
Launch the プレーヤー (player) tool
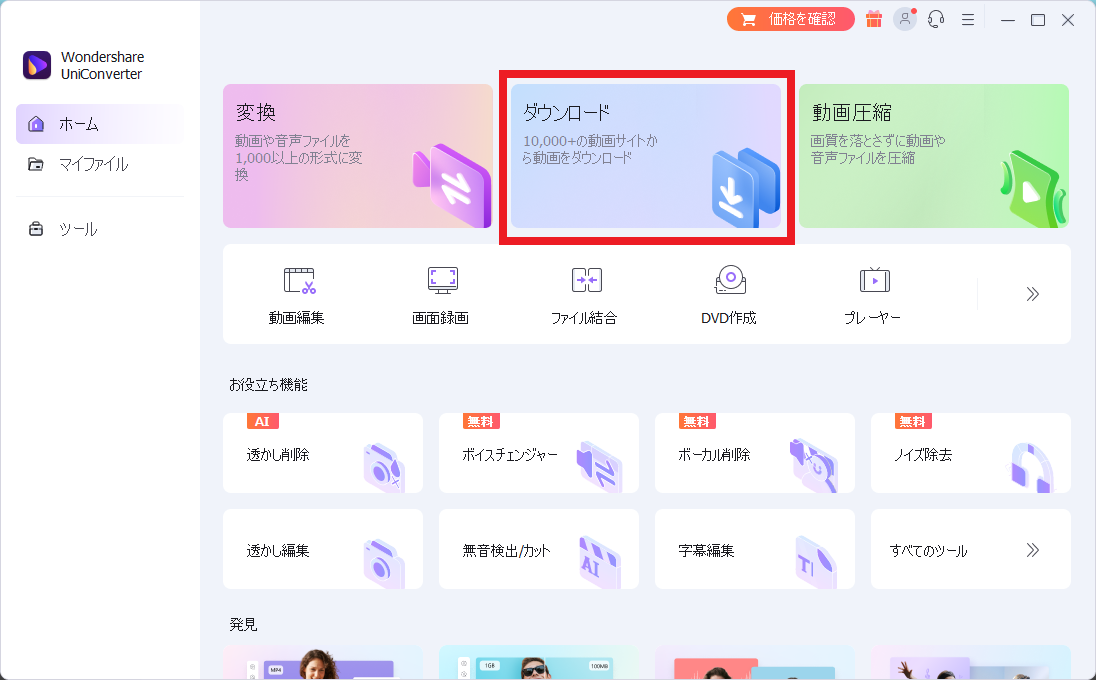click(x=873, y=294)
